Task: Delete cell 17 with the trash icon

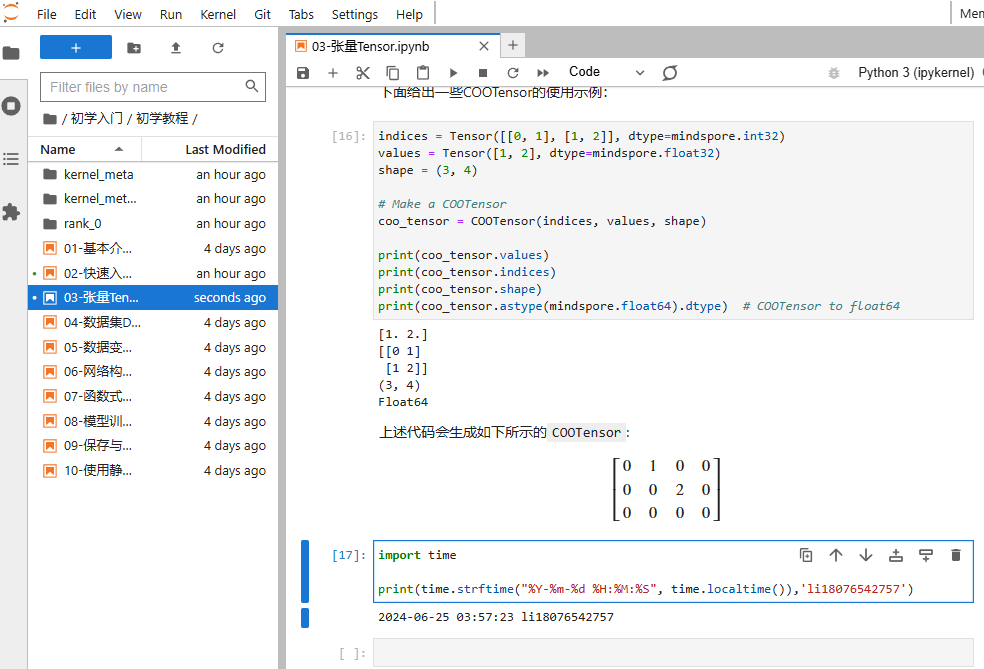Action: click(956, 555)
